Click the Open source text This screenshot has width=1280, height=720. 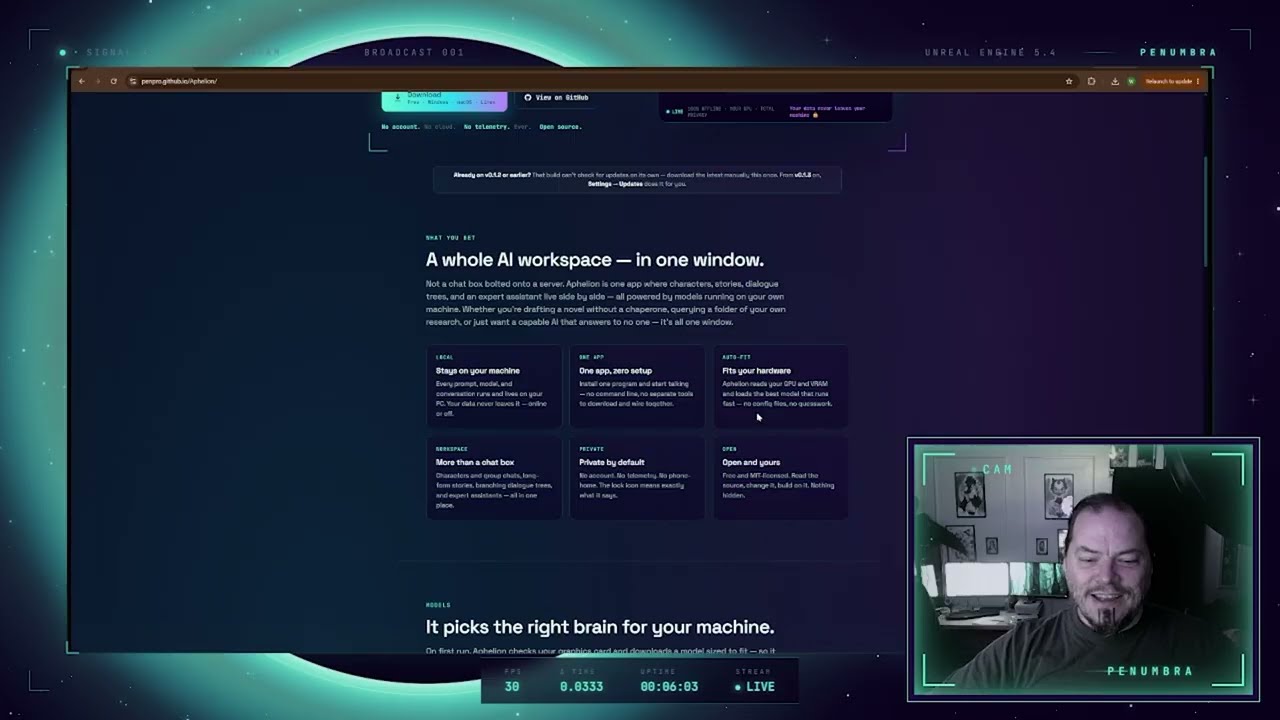560,127
